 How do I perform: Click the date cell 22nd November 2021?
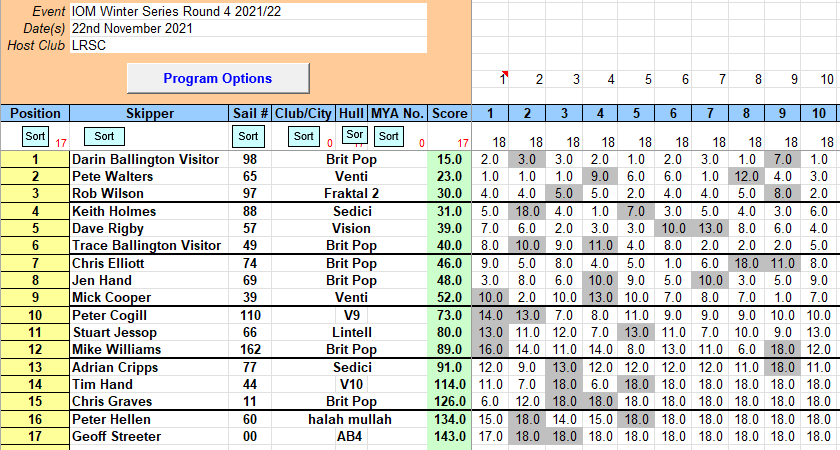tap(248, 28)
